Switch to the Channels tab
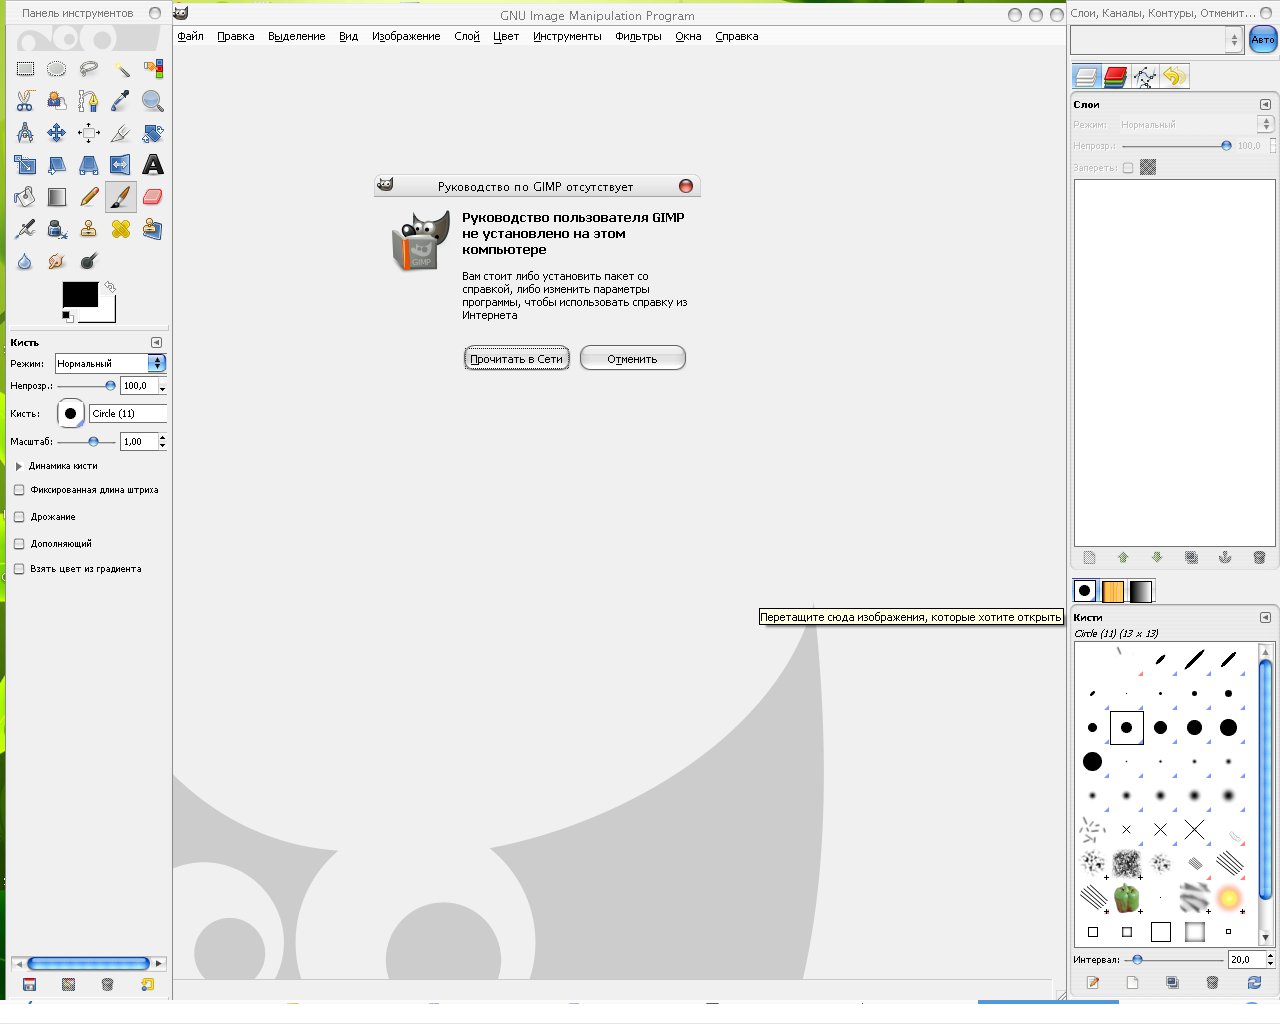Screen dimensions: 1280x1024 (1115, 76)
